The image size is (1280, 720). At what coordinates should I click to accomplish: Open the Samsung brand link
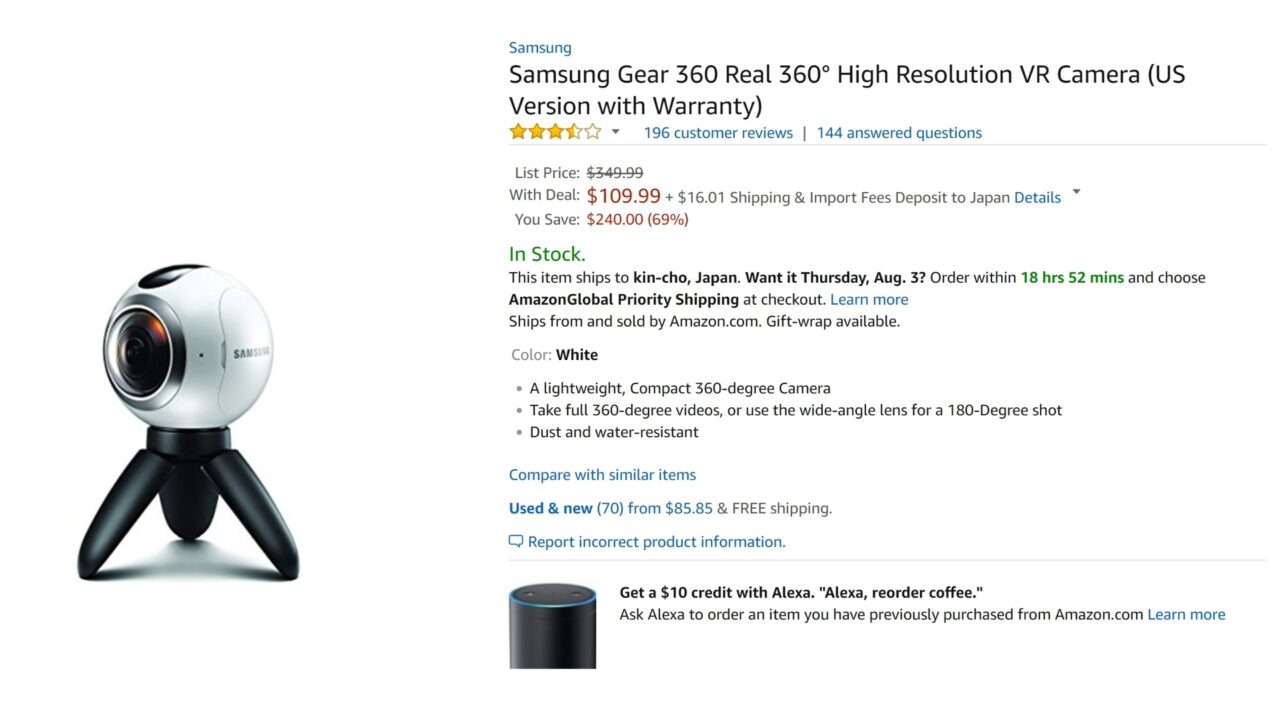point(540,47)
